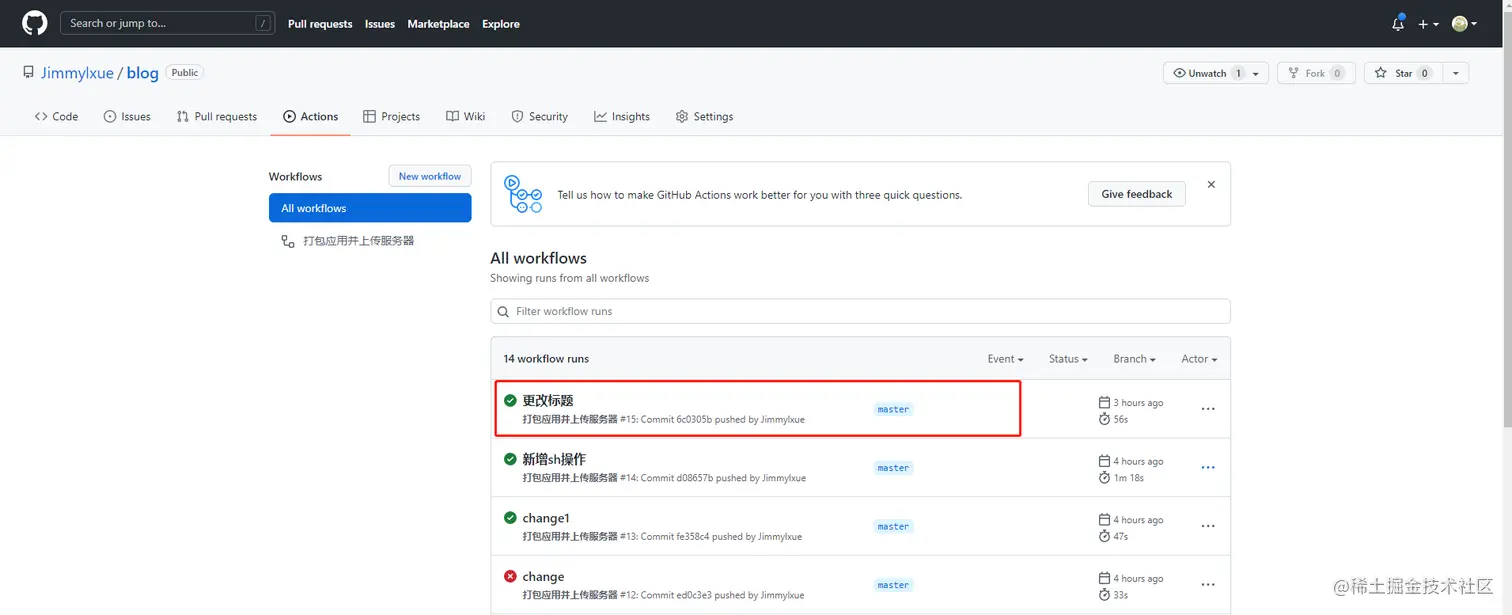Click the New workflow button
Image resolution: width=1512 pixels, height=615 pixels.
click(430, 176)
